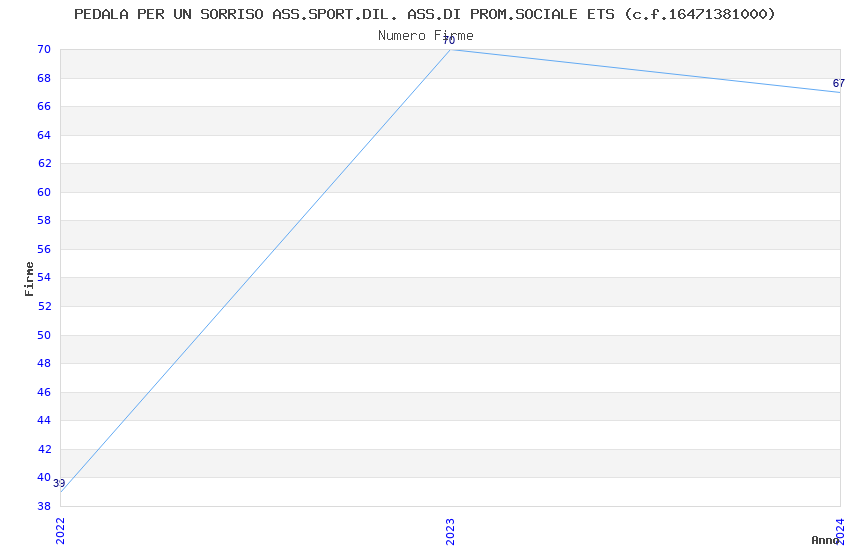This screenshot has width=850, height=550.
Task: Click the data label 70 at the 2023 peak
Action: pos(448,41)
